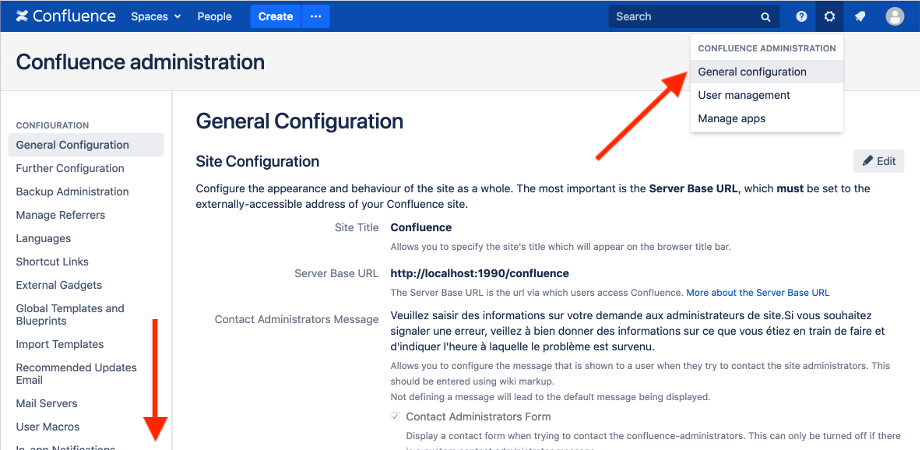The width and height of the screenshot is (920, 450).
Task: Click the Edit button for Site Configuration
Action: [878, 161]
